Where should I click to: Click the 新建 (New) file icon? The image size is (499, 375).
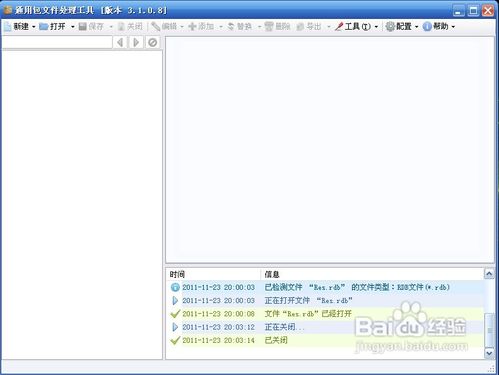tap(7, 27)
